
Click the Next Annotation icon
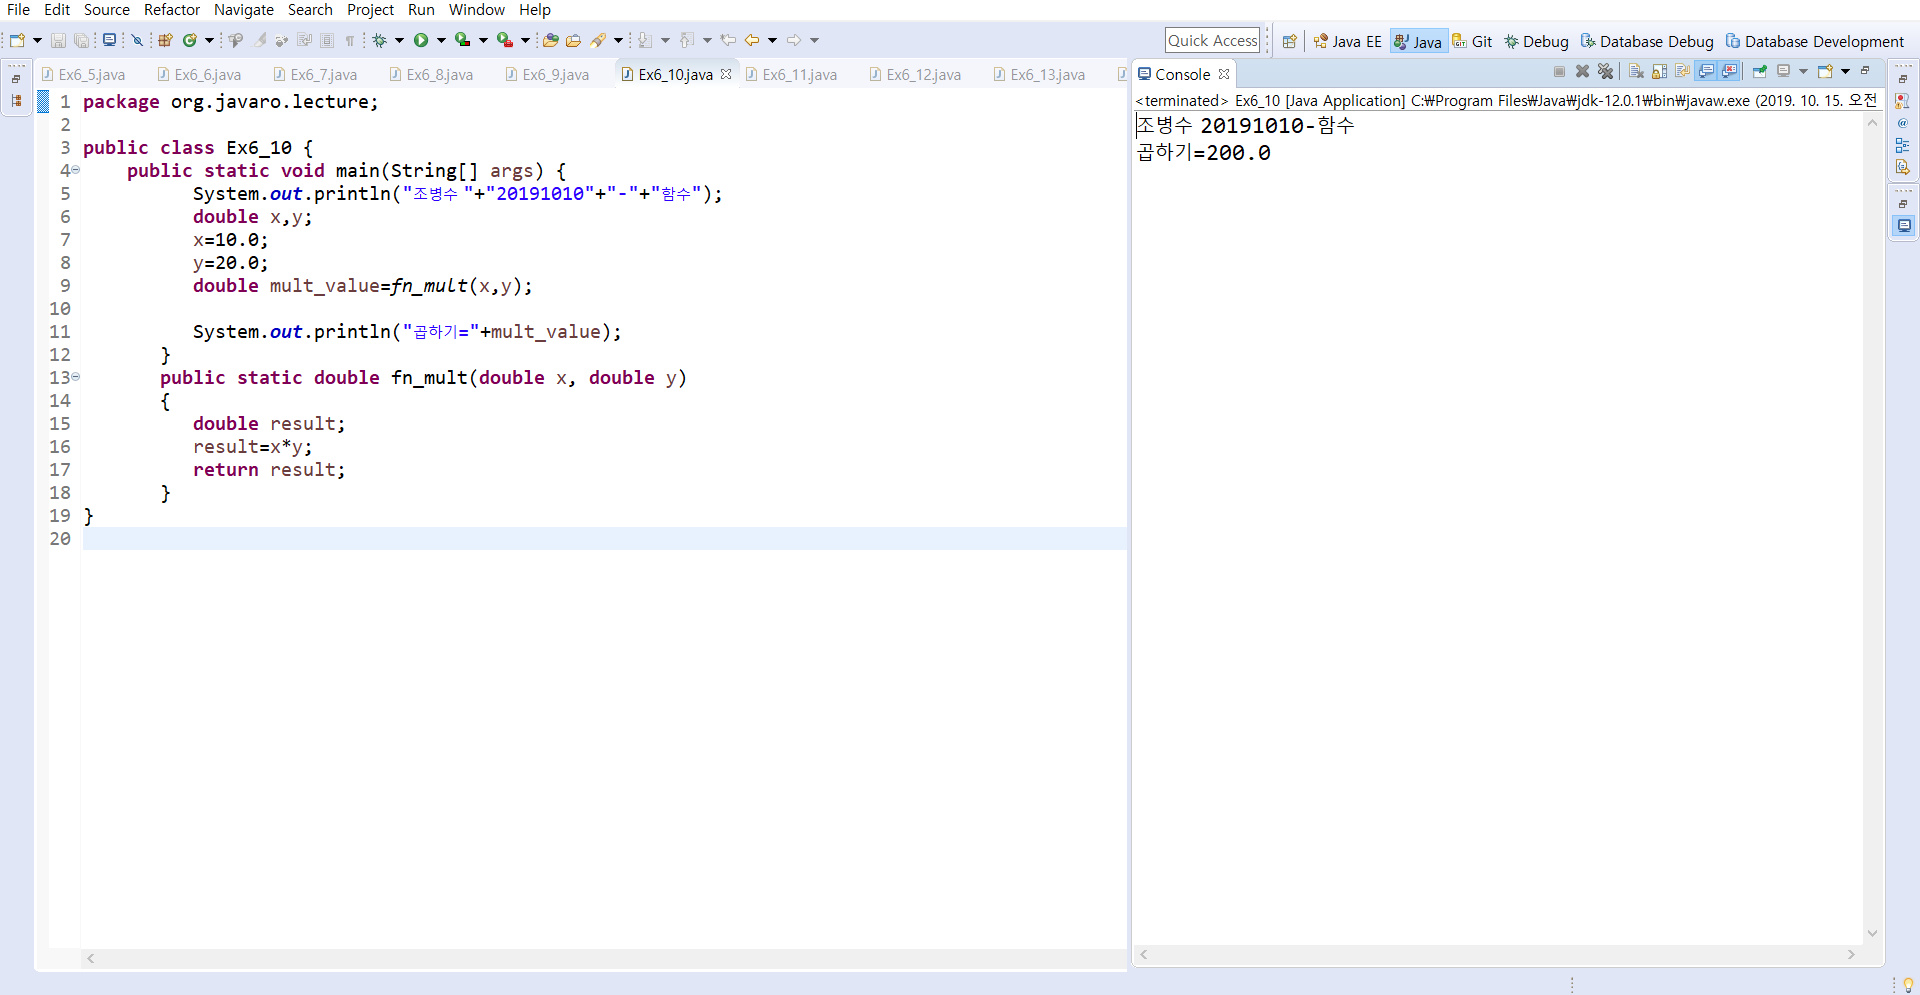tap(645, 40)
